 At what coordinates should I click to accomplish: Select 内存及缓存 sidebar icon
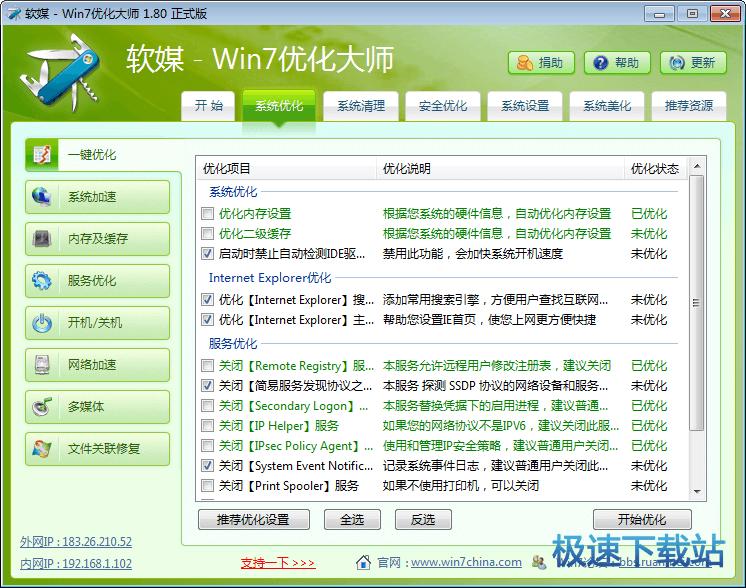(42, 239)
